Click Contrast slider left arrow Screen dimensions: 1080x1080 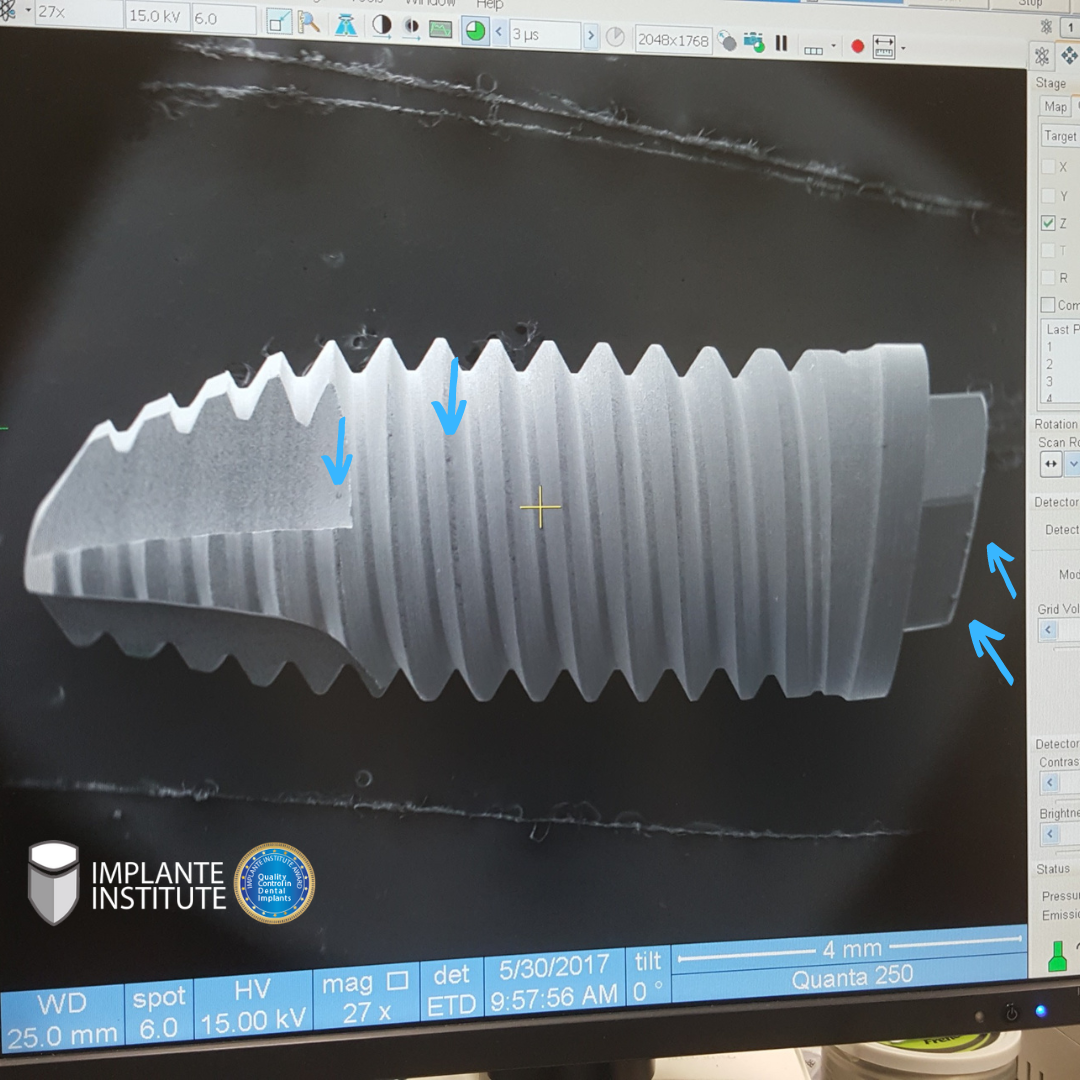click(x=1050, y=783)
